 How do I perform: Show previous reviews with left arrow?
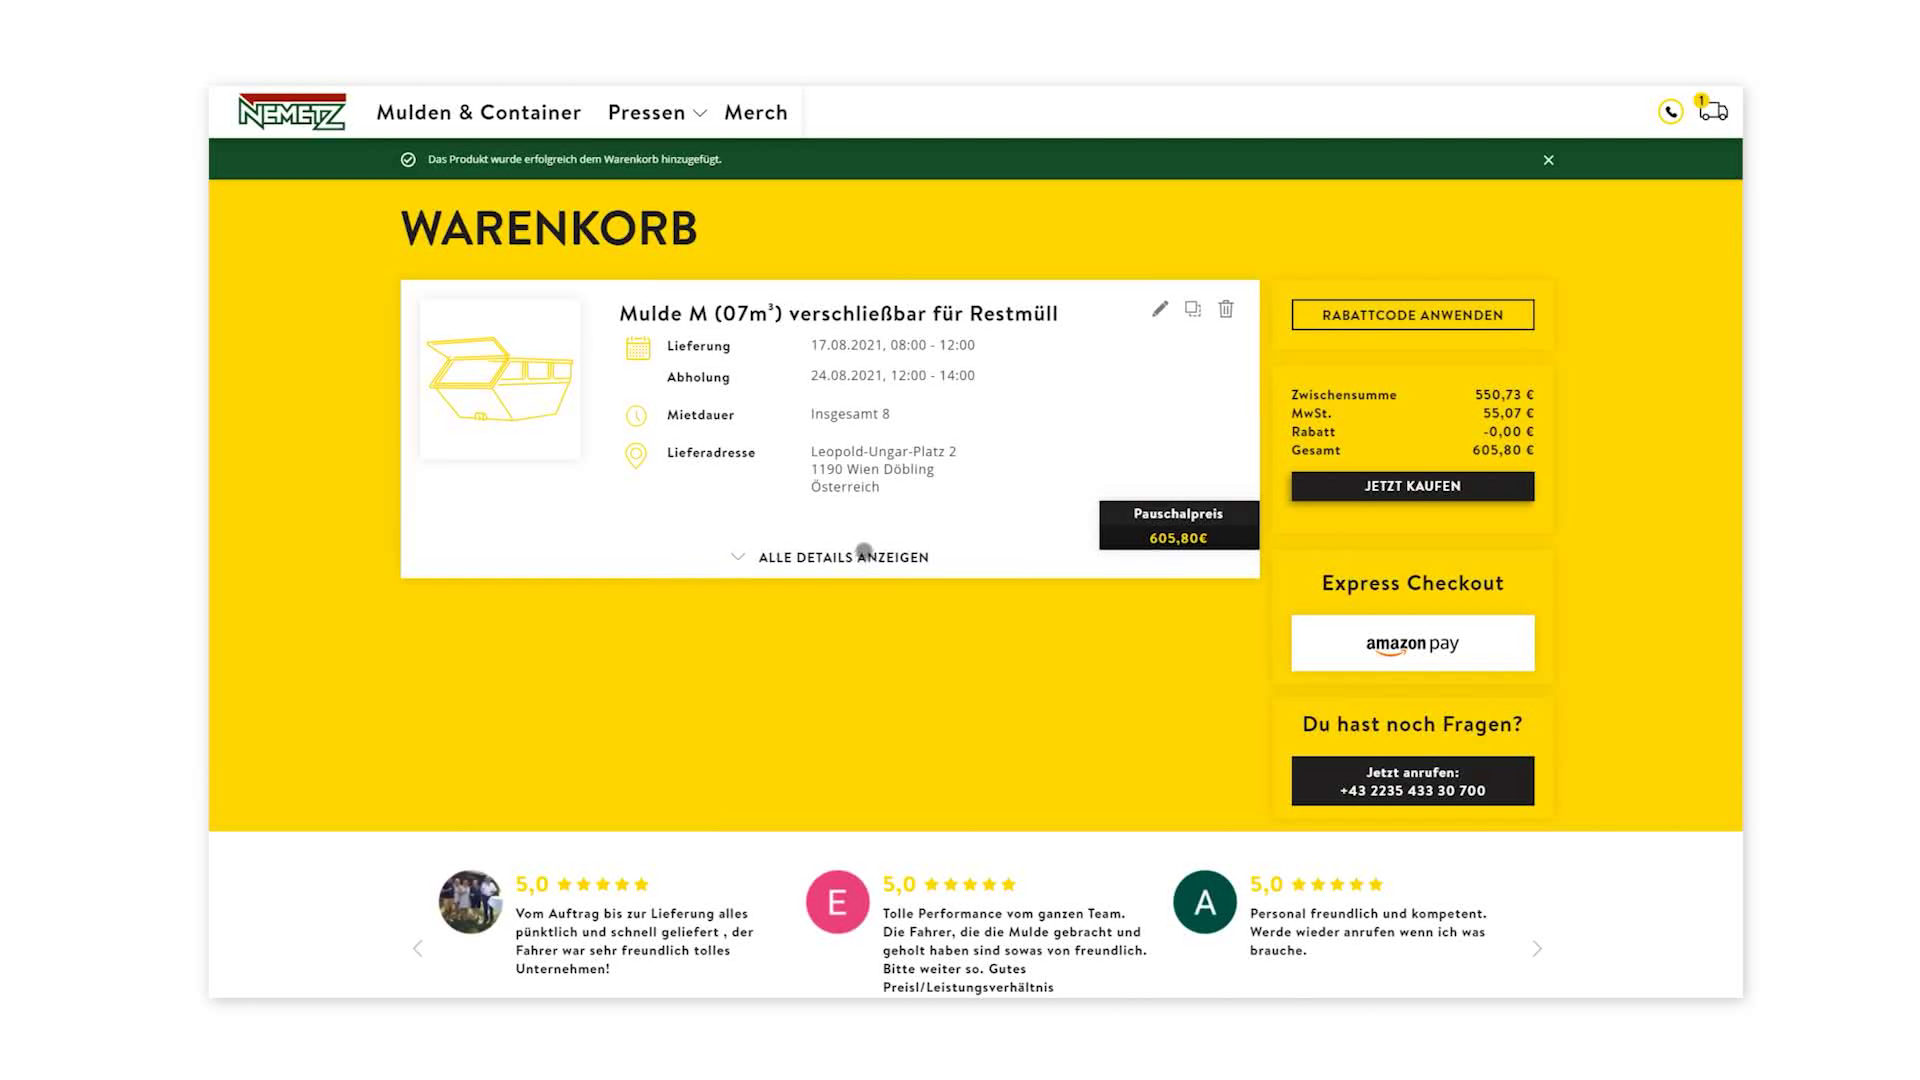418,948
